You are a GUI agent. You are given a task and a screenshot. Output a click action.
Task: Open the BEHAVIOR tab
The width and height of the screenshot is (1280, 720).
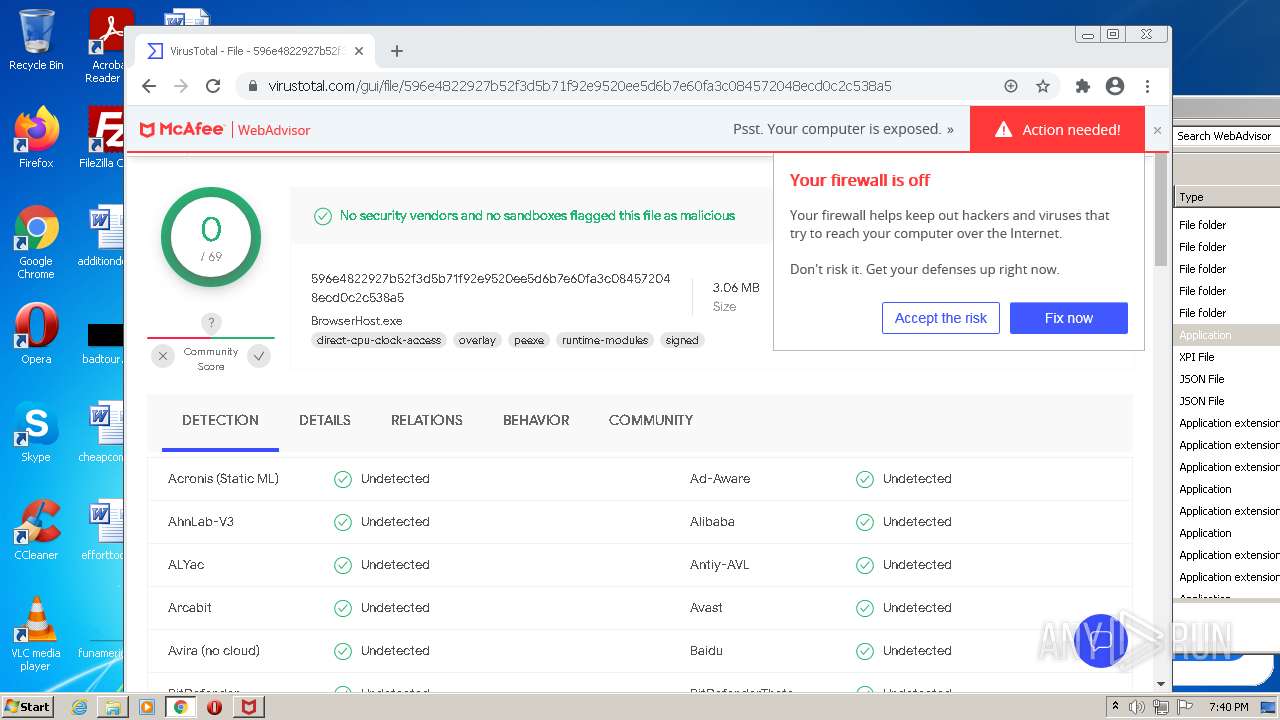coord(536,421)
